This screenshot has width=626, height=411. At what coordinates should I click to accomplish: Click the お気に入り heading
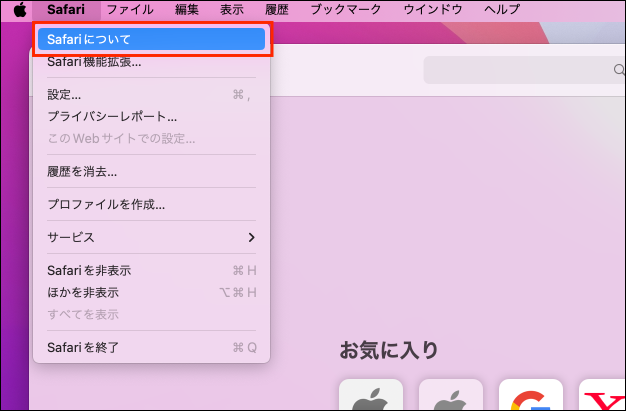(x=389, y=350)
